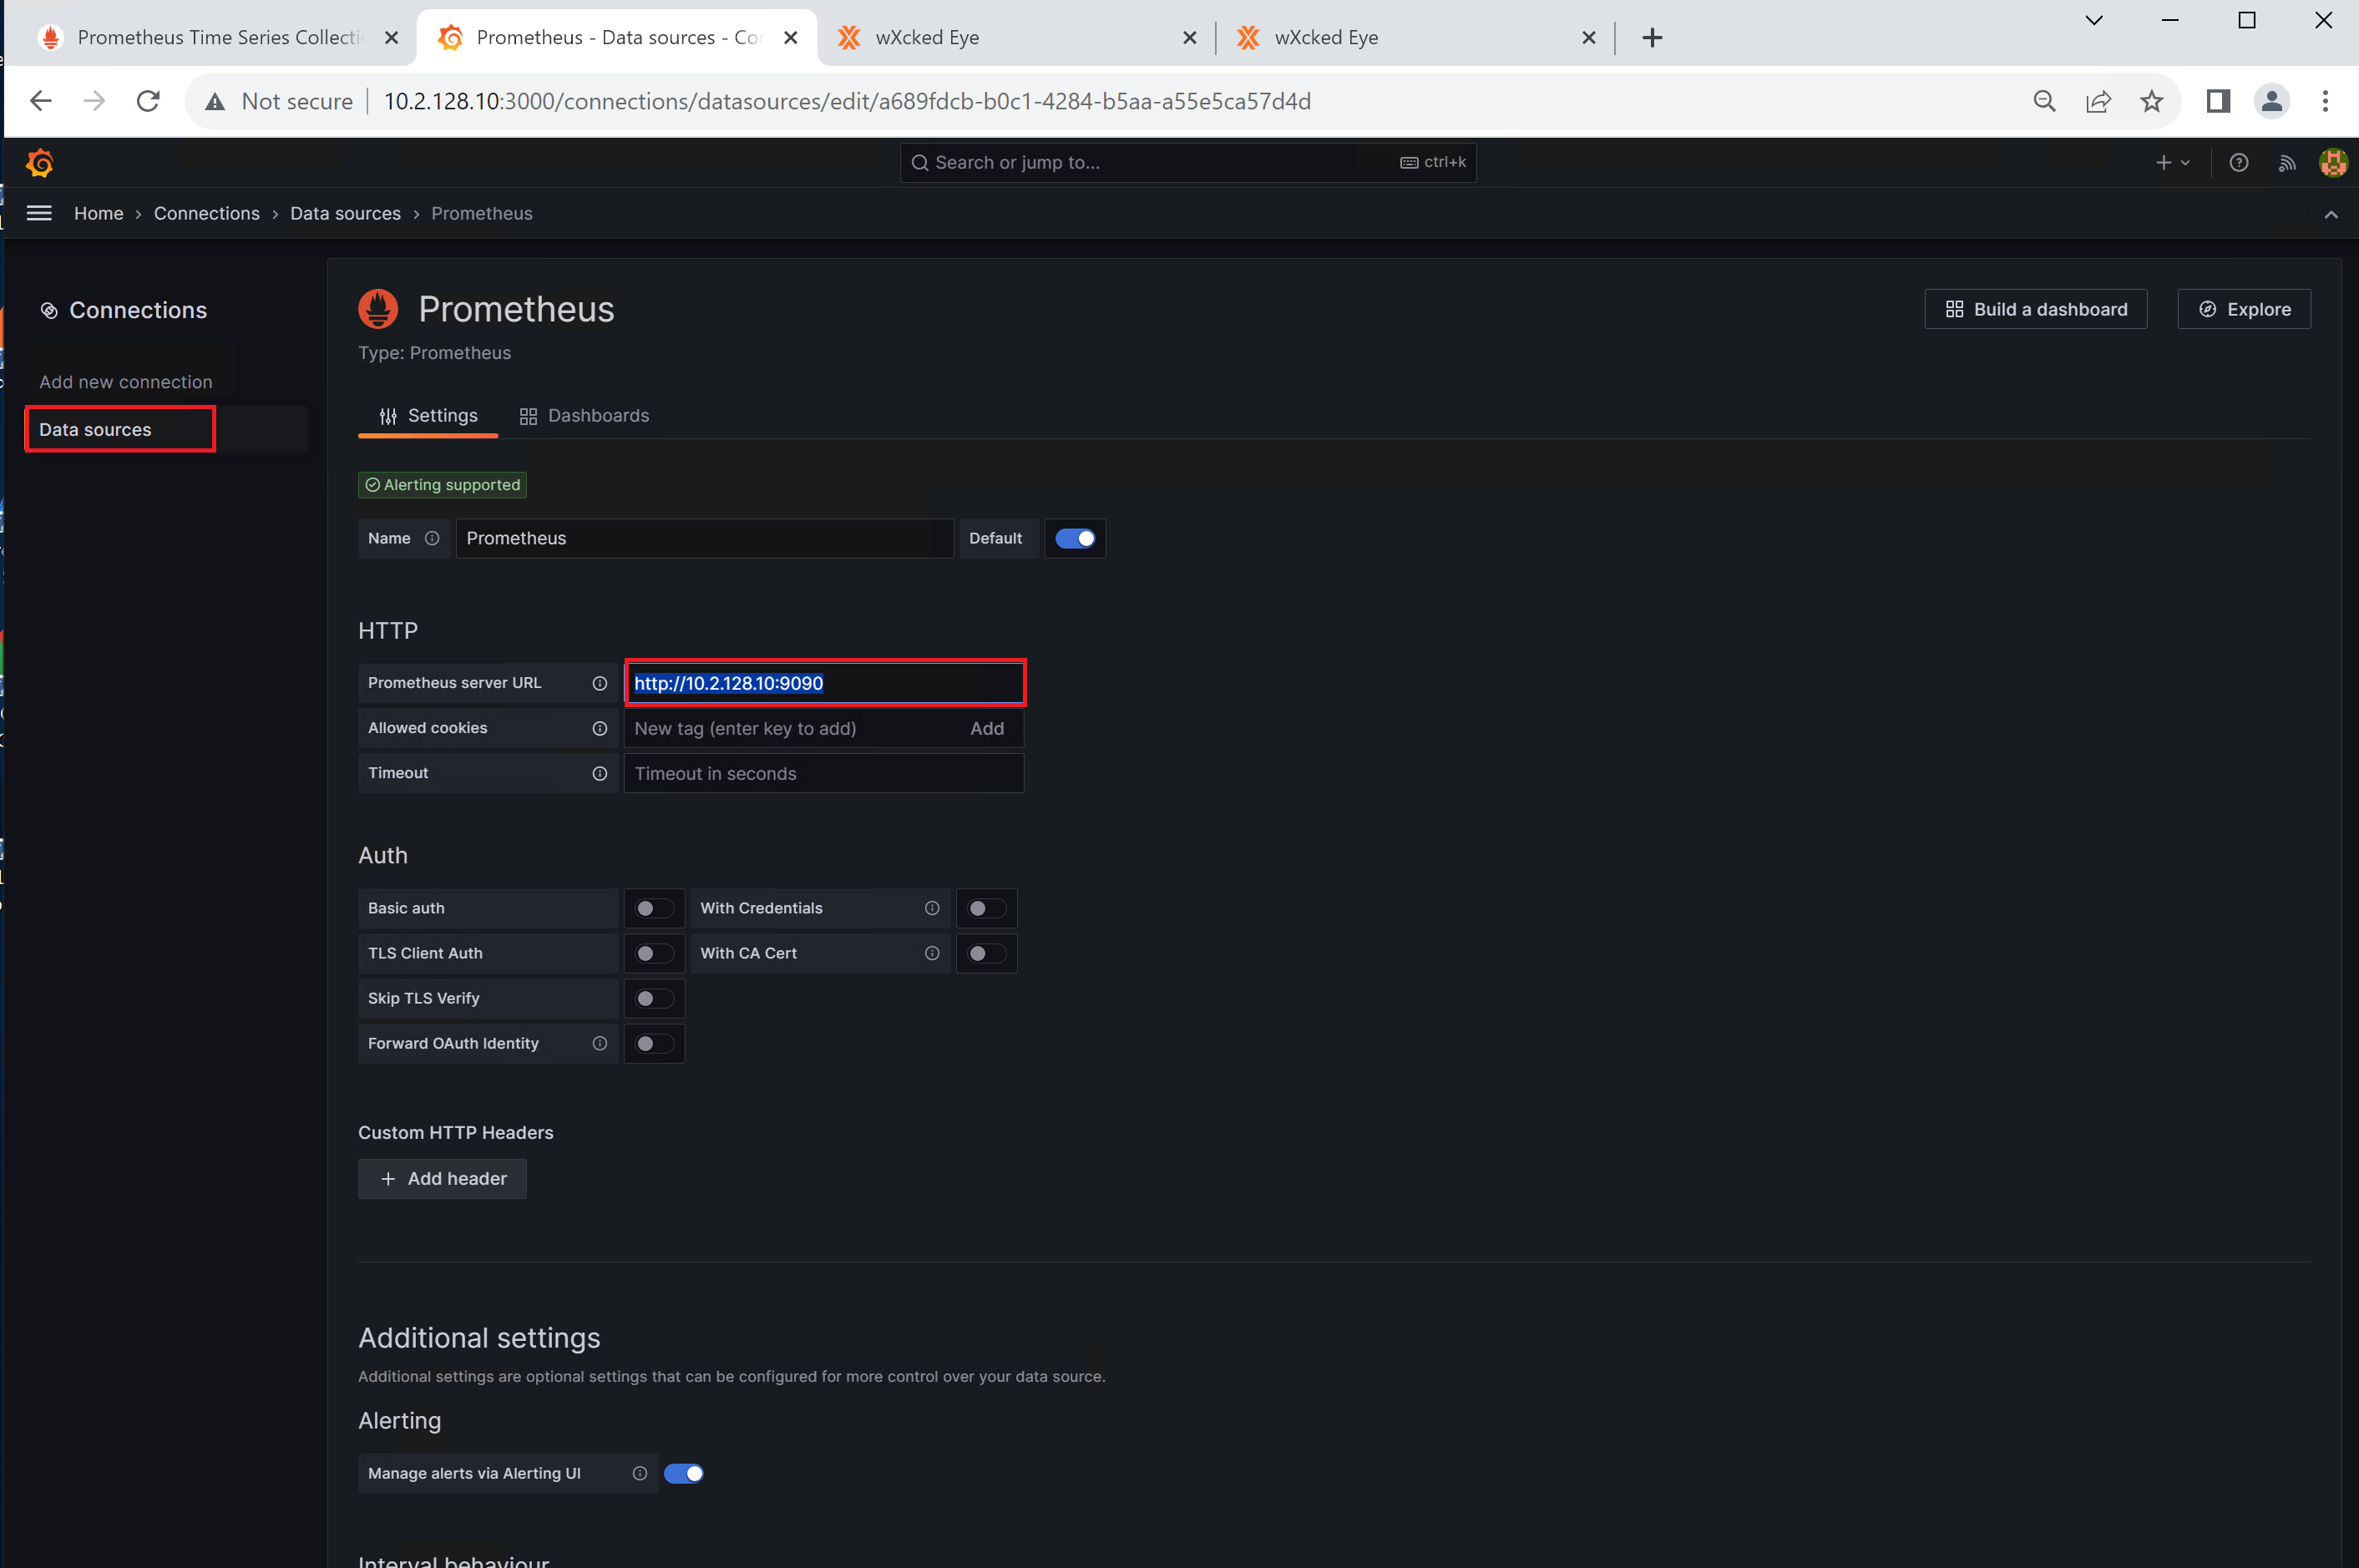Disable Manage alerts via Alerting UI toggle

click(684, 1473)
